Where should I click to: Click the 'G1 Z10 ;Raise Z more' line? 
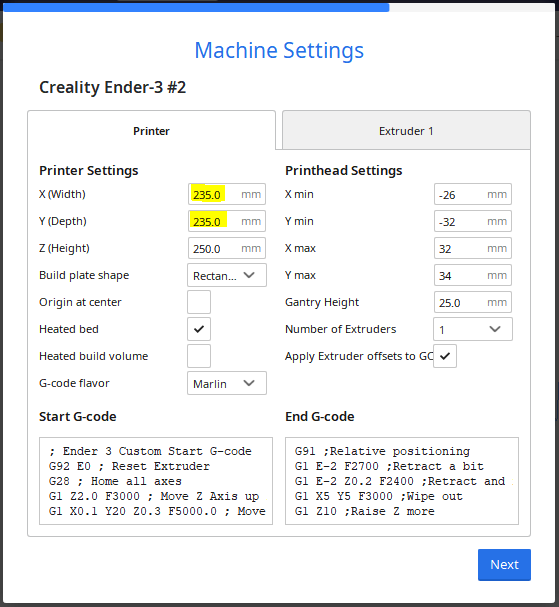point(365,511)
